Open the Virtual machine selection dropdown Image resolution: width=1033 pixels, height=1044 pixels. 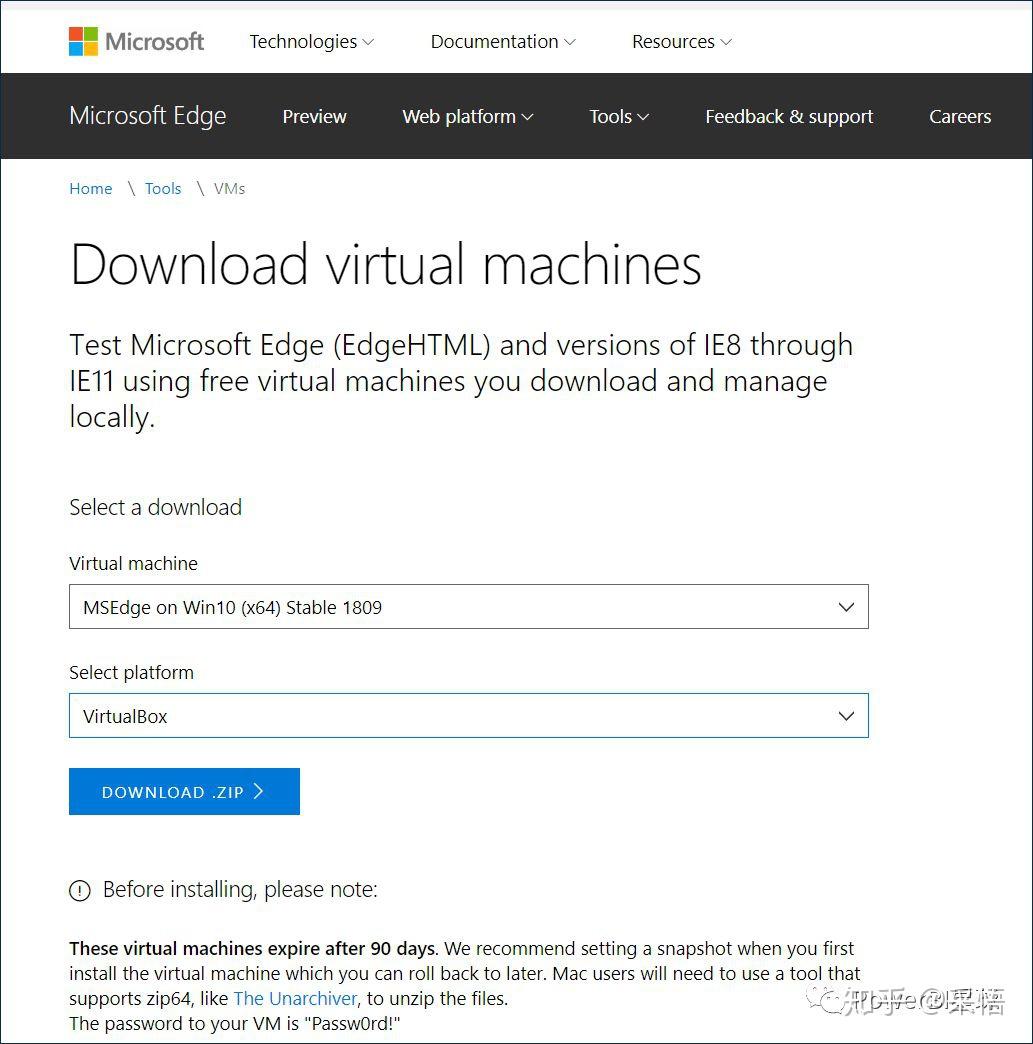(x=469, y=606)
